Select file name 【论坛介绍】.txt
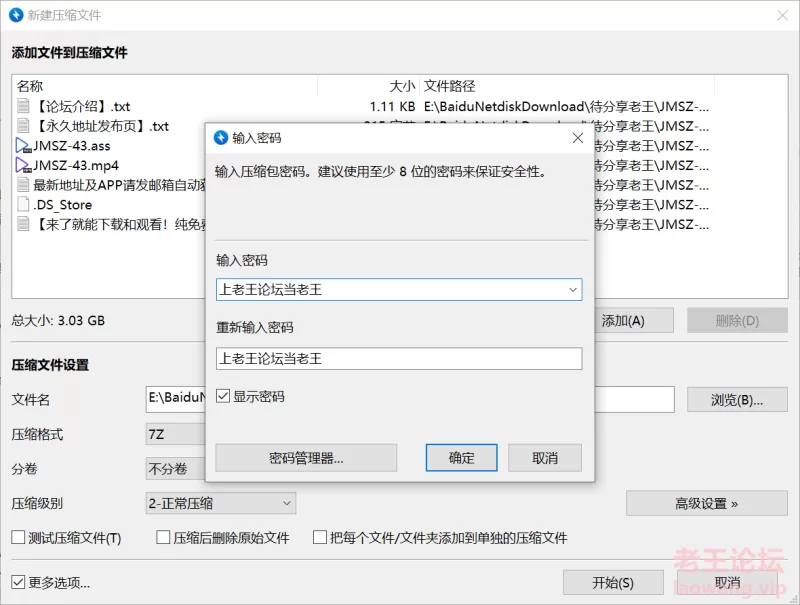The image size is (800, 605). click(82, 106)
